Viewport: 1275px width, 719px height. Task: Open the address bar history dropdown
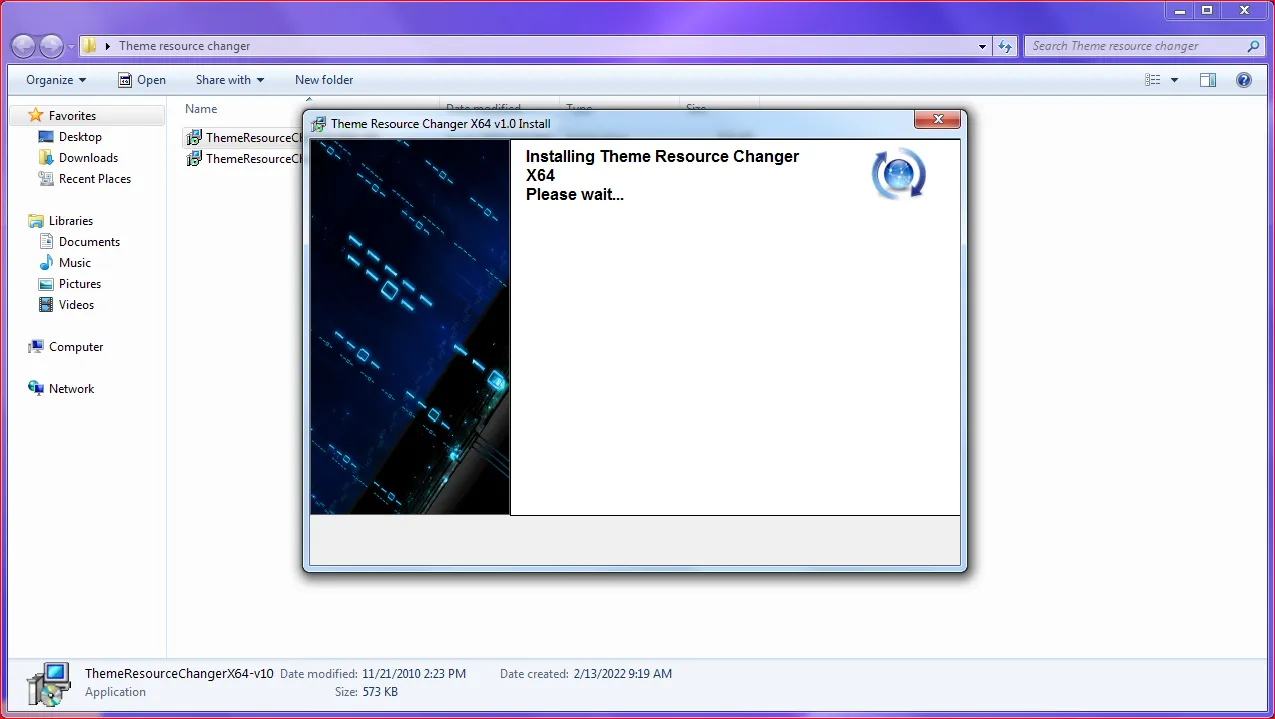click(983, 46)
